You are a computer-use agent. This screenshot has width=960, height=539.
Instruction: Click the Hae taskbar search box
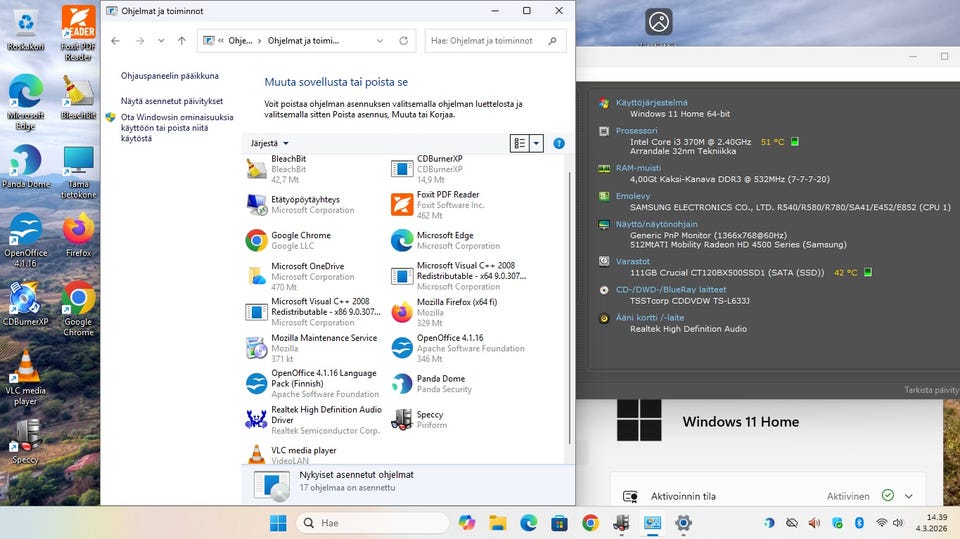[373, 523]
